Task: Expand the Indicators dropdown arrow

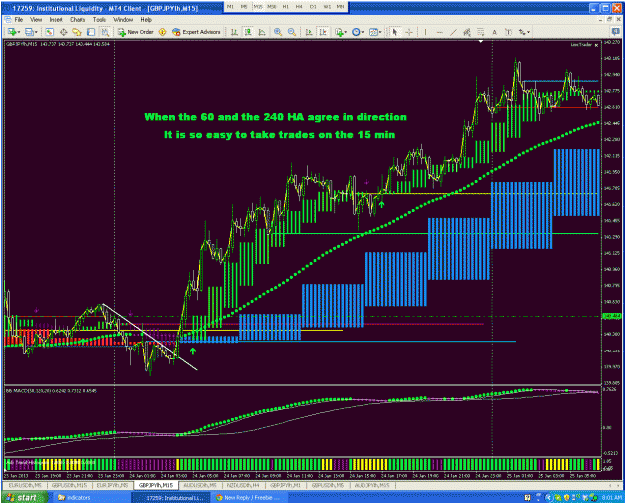Action: tap(346, 32)
